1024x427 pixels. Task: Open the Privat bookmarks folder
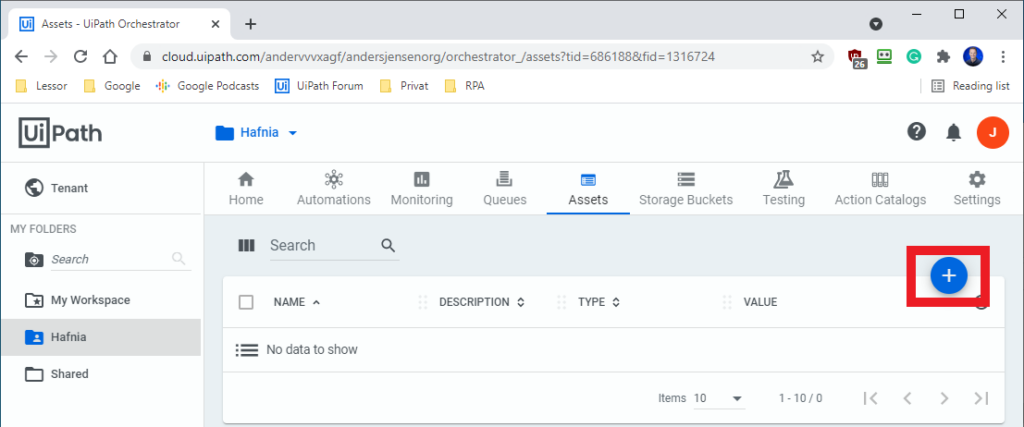404,86
